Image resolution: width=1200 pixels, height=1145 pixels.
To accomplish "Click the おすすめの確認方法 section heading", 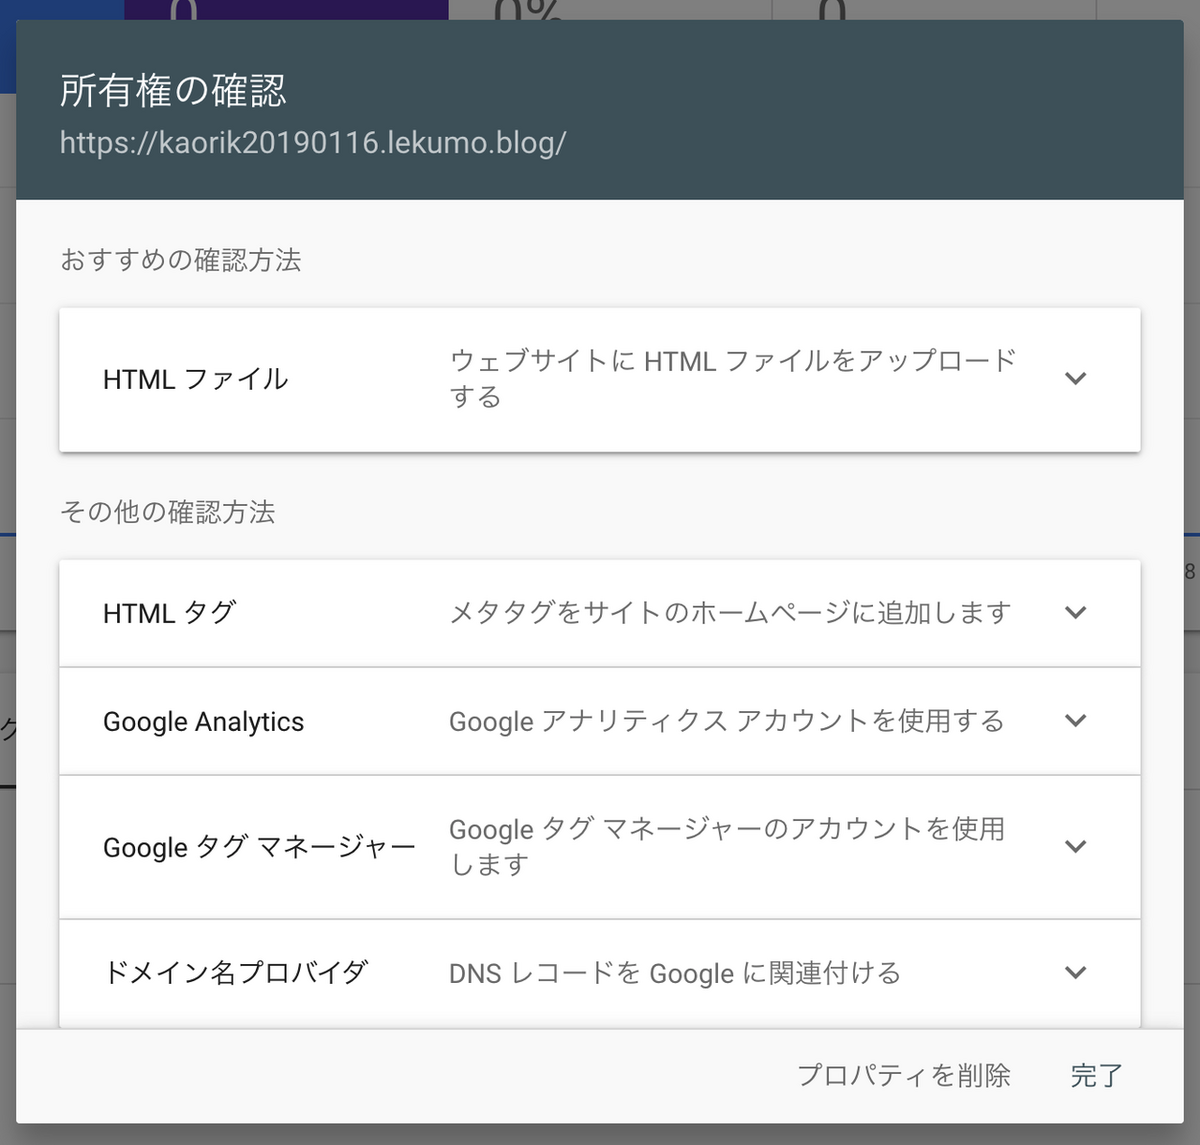I will (x=181, y=260).
